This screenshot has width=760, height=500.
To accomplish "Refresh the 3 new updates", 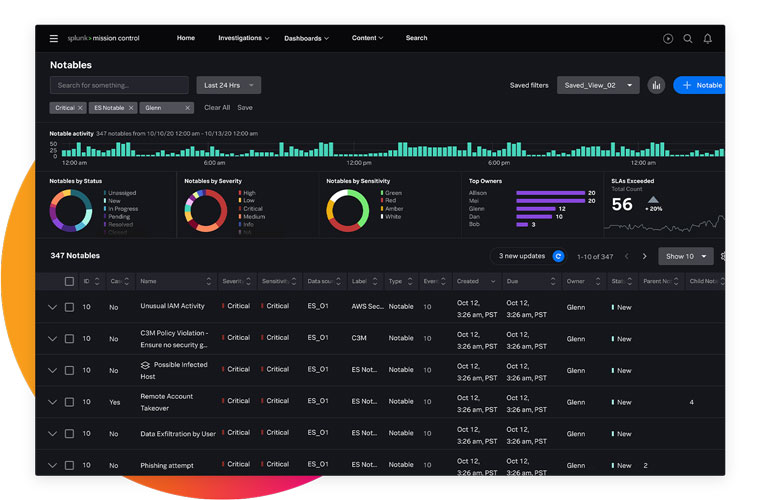I will pos(558,256).
